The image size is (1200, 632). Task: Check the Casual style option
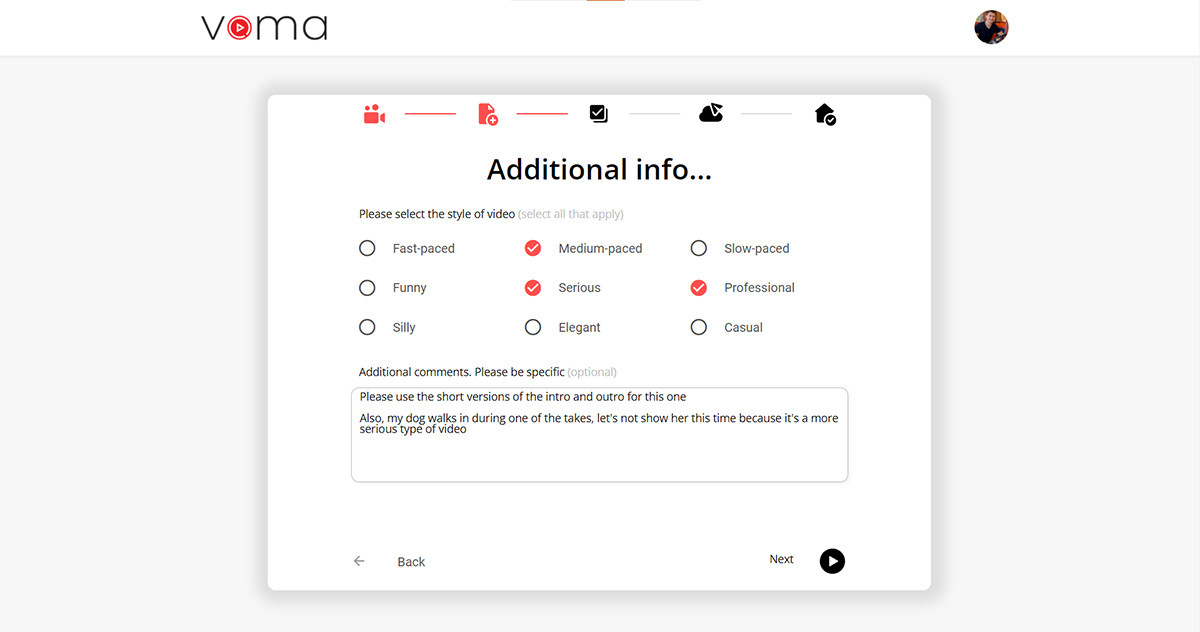tap(699, 327)
